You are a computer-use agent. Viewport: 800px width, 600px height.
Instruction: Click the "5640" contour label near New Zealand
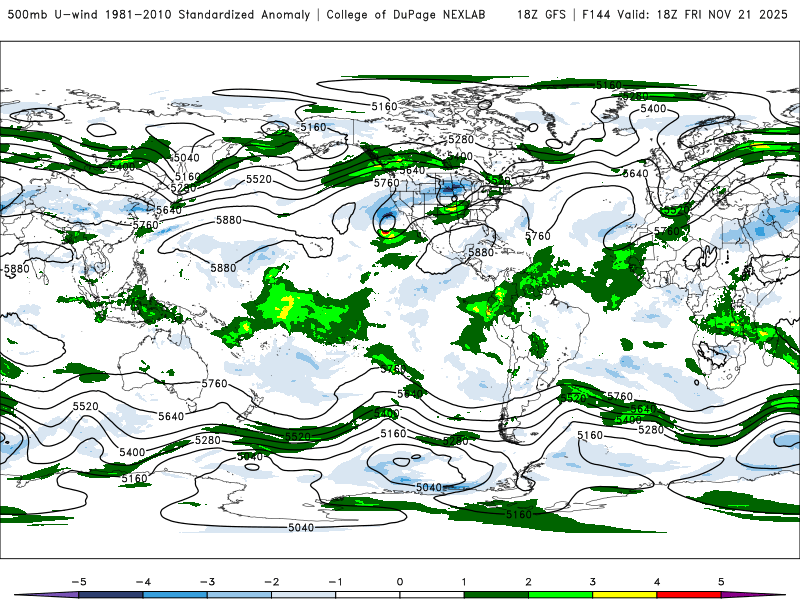[171, 416]
